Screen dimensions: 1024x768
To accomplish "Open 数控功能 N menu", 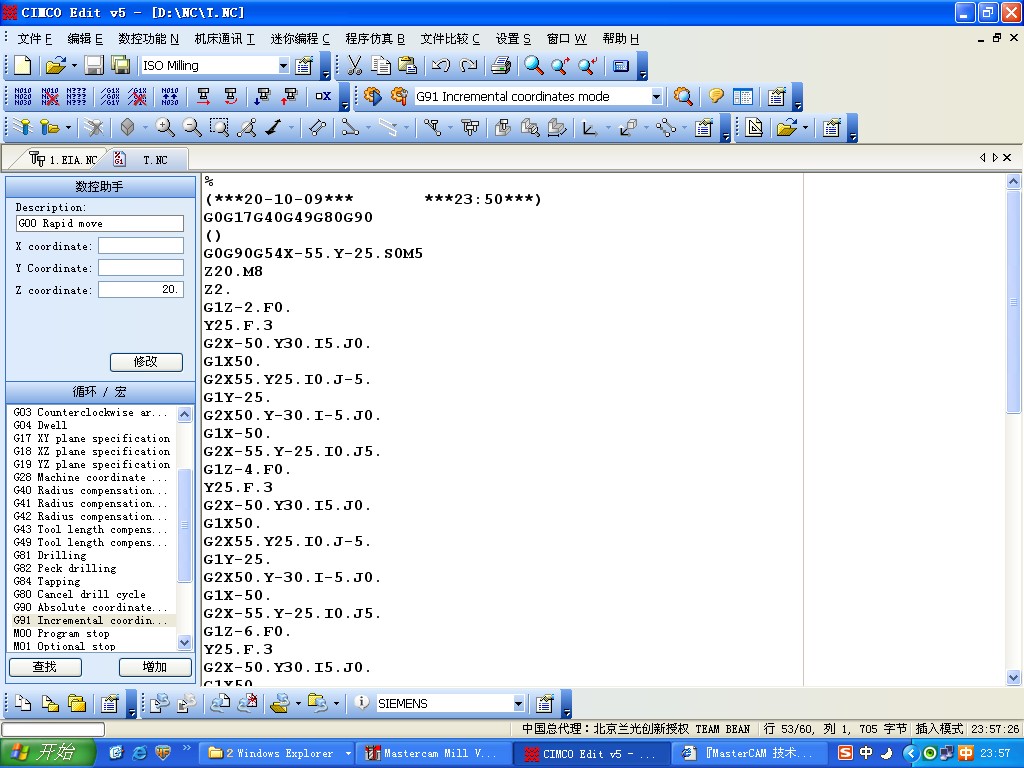I will click(x=148, y=39).
